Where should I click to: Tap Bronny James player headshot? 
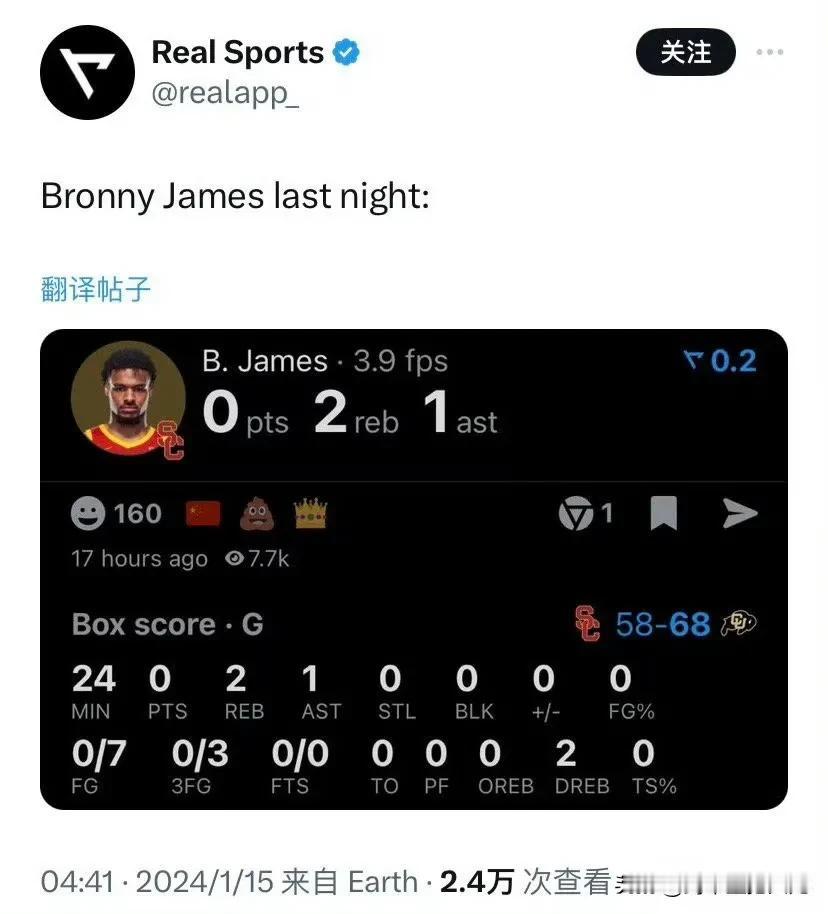[x=128, y=399]
